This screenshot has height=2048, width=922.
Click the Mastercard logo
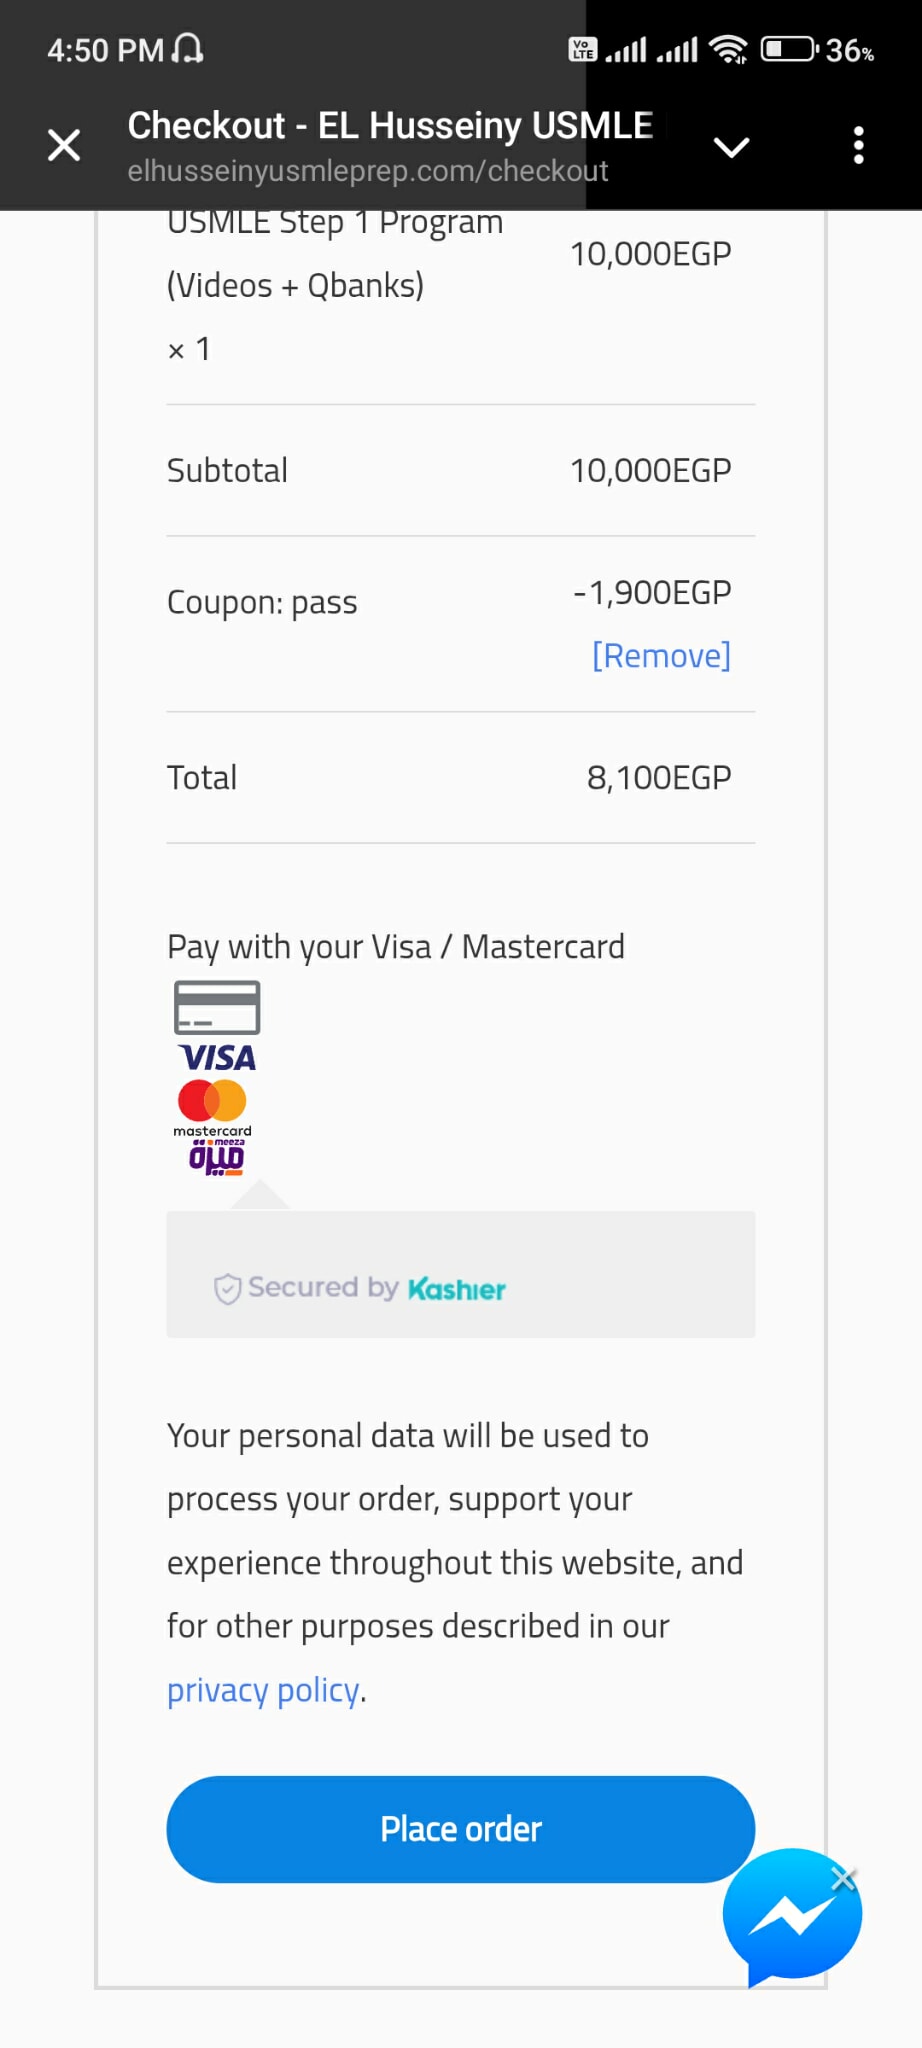[x=212, y=1105]
